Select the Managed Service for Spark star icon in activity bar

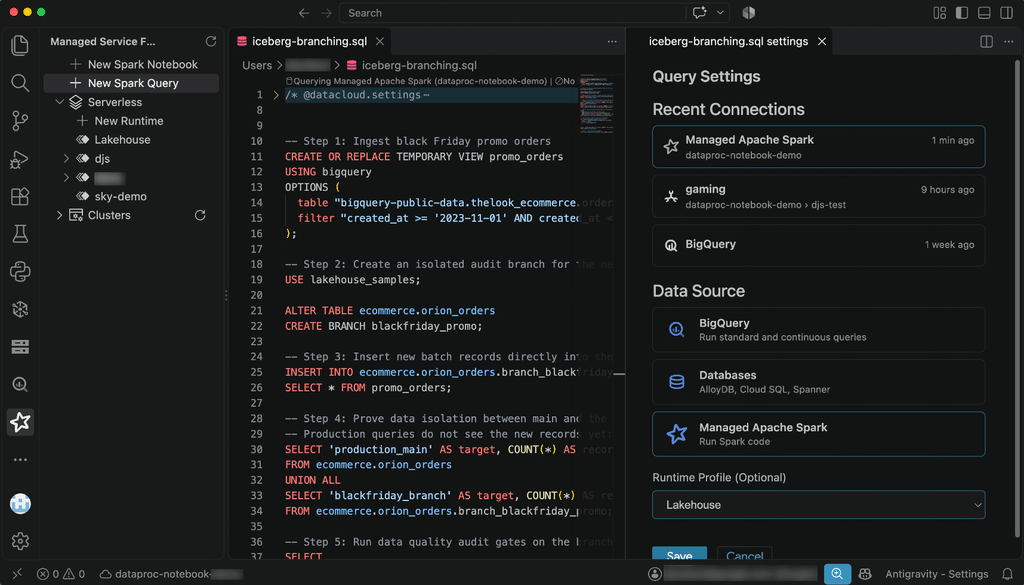point(20,422)
